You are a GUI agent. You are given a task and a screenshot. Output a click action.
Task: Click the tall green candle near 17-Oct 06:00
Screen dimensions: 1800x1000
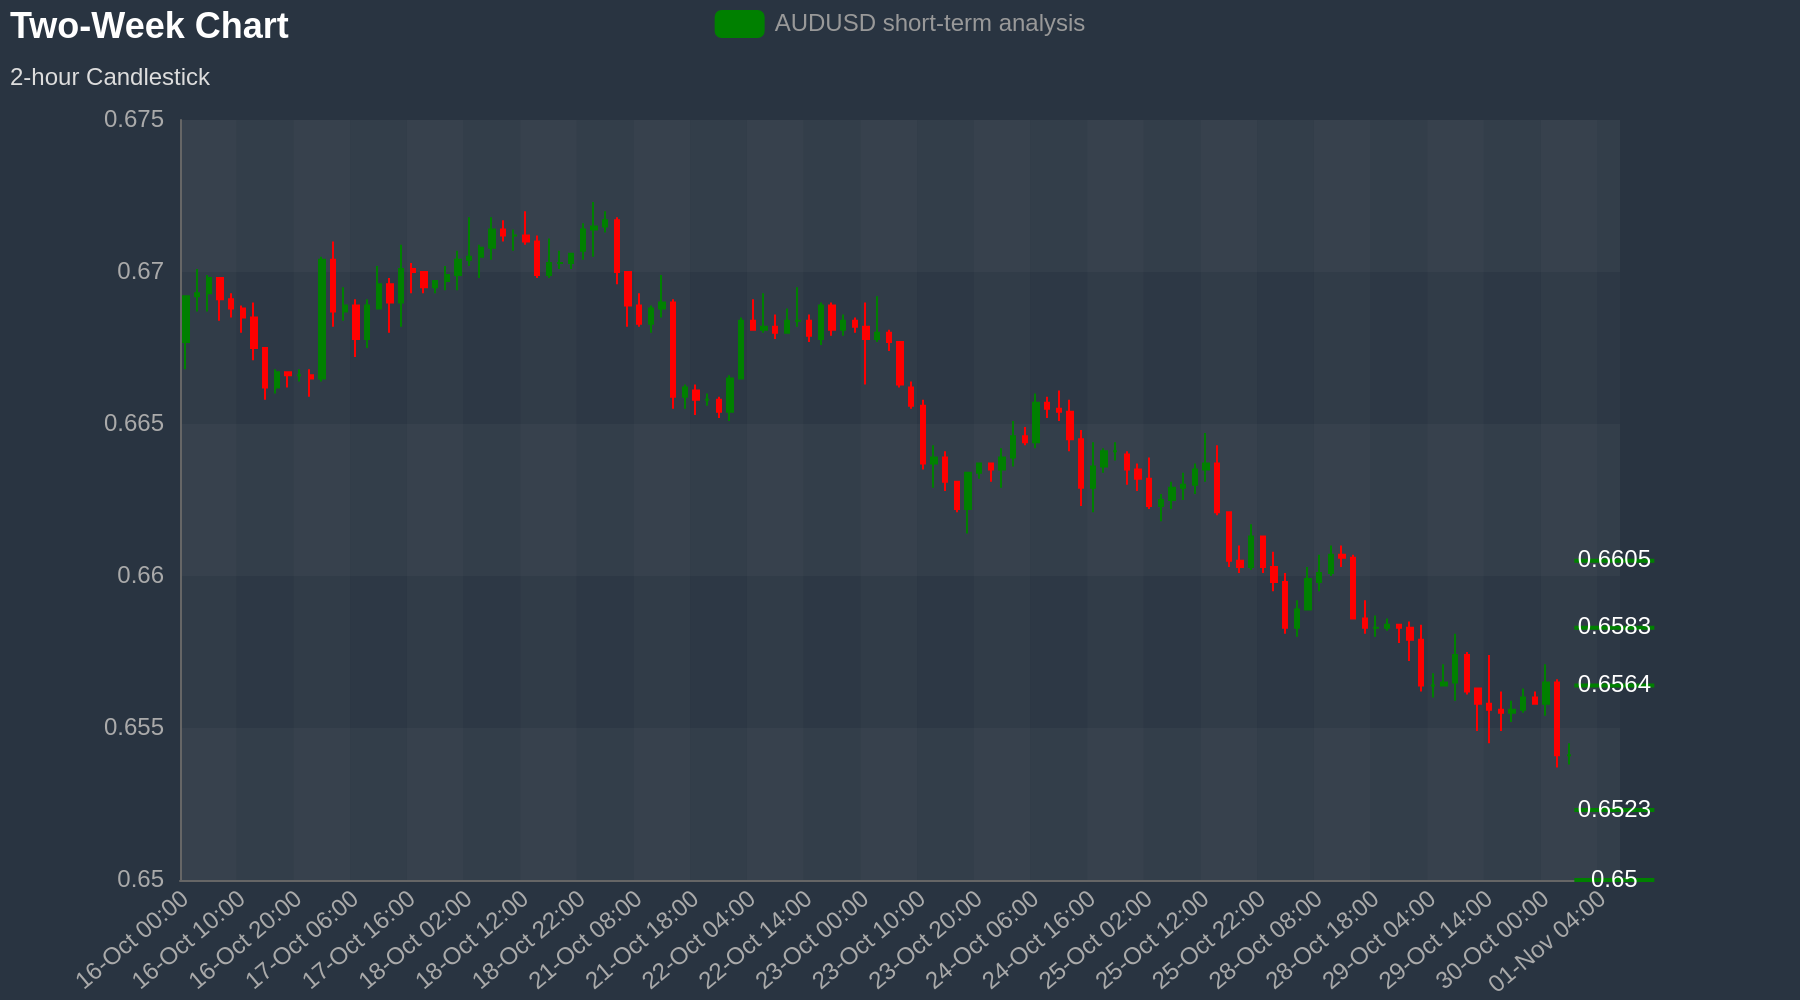tap(322, 319)
